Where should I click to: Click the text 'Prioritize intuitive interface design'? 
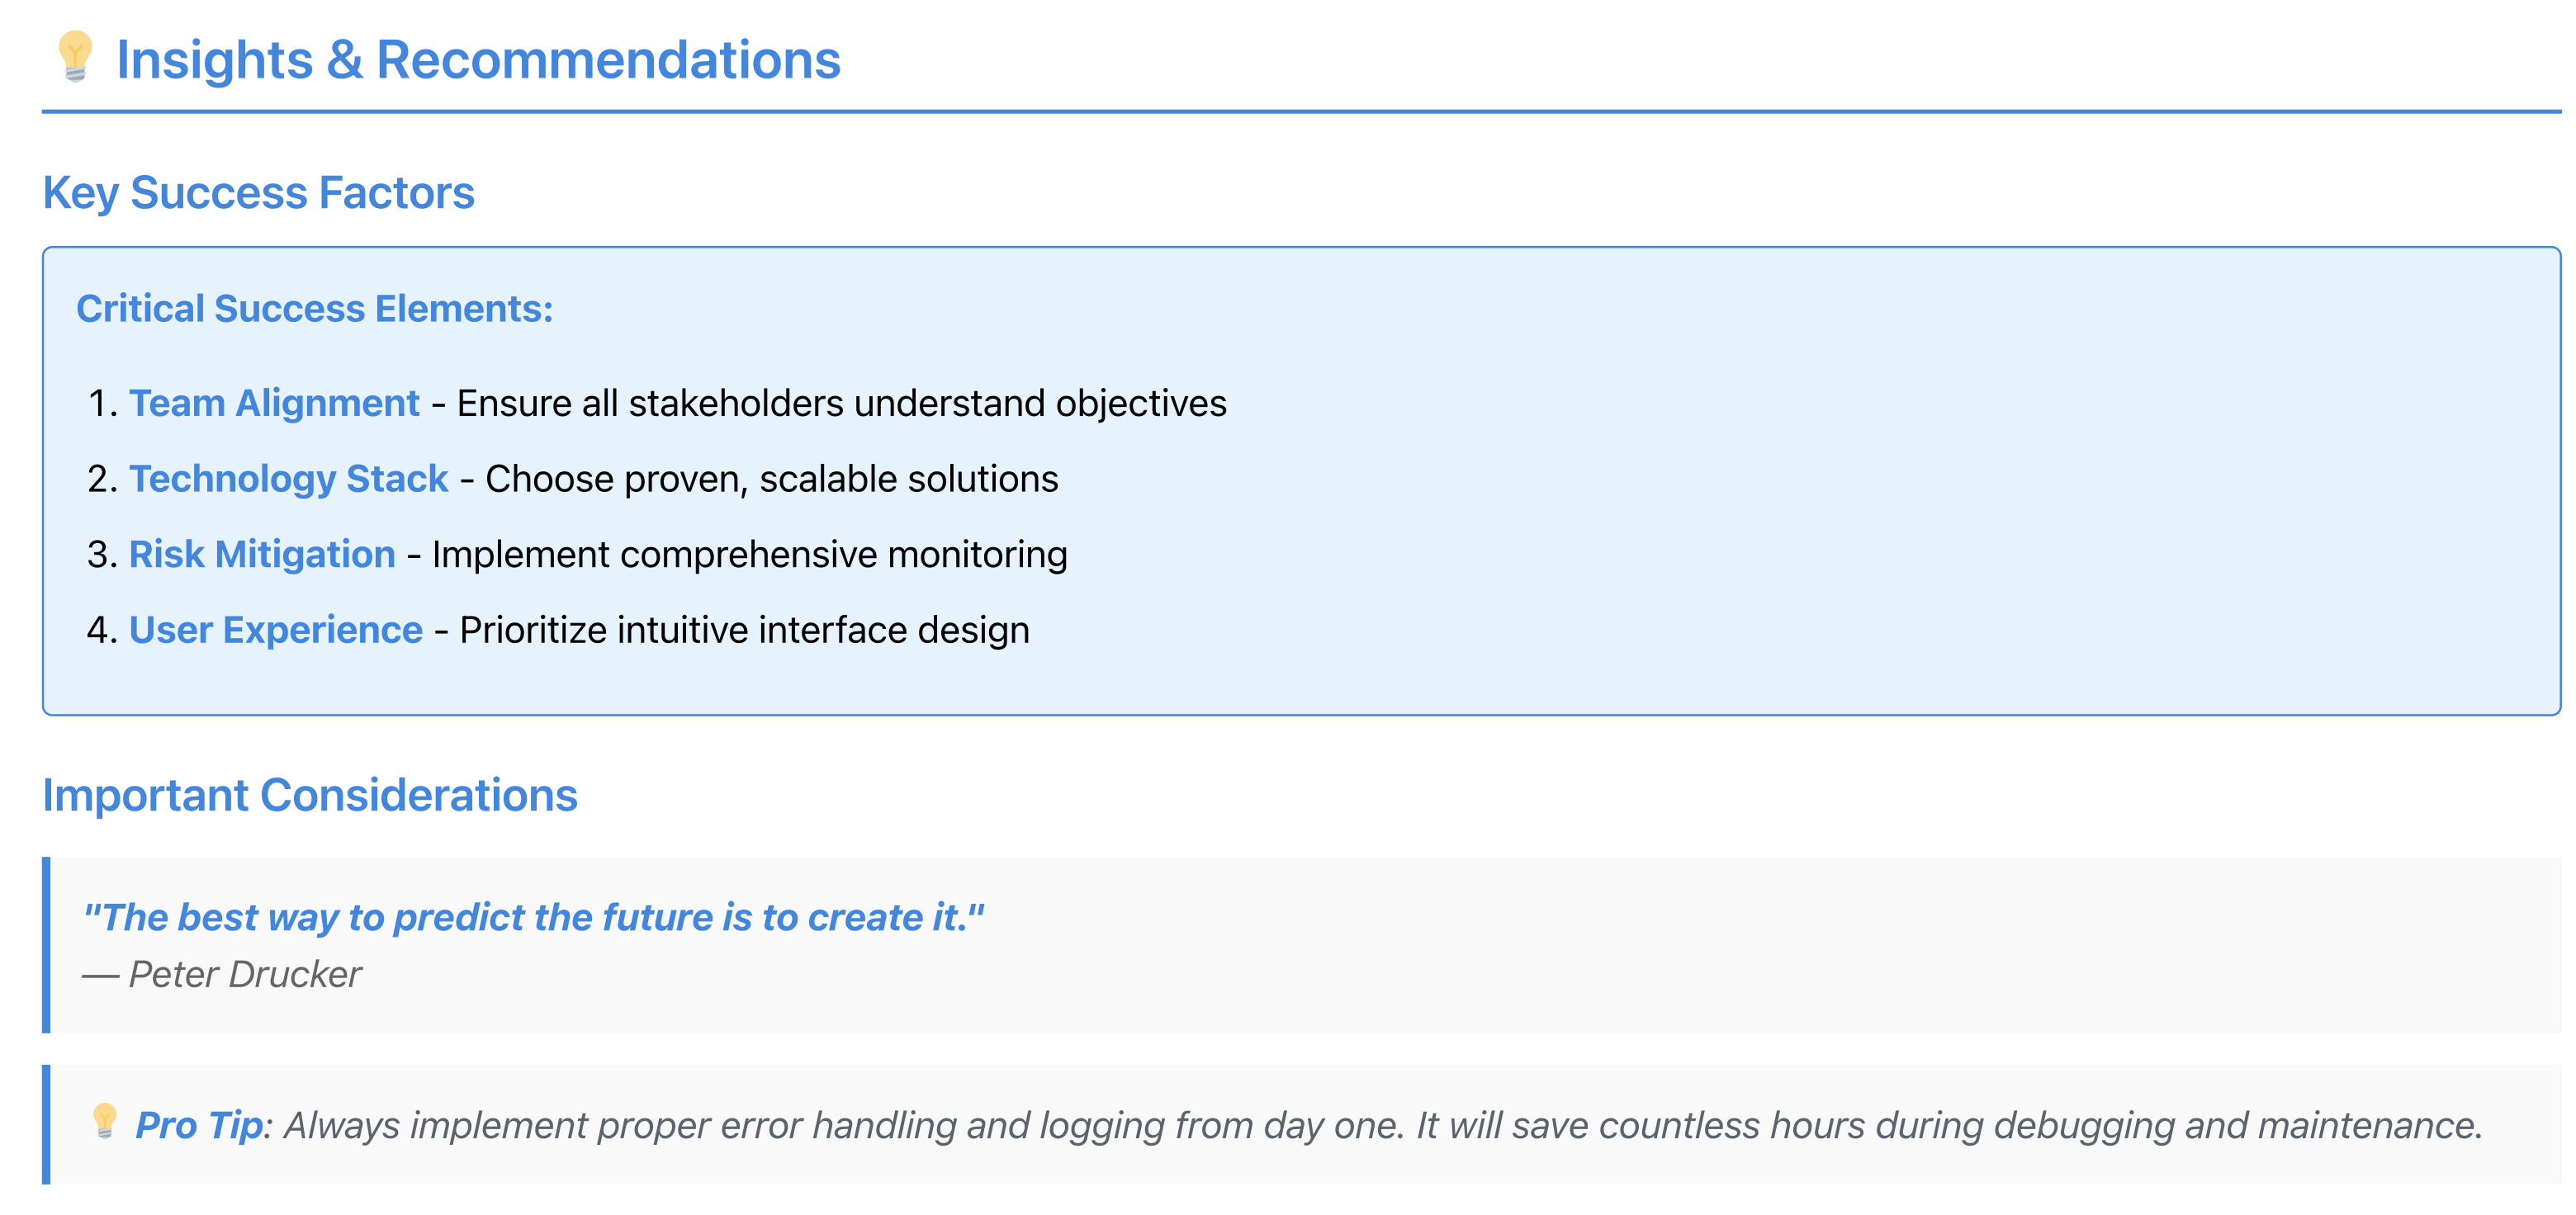(x=744, y=630)
